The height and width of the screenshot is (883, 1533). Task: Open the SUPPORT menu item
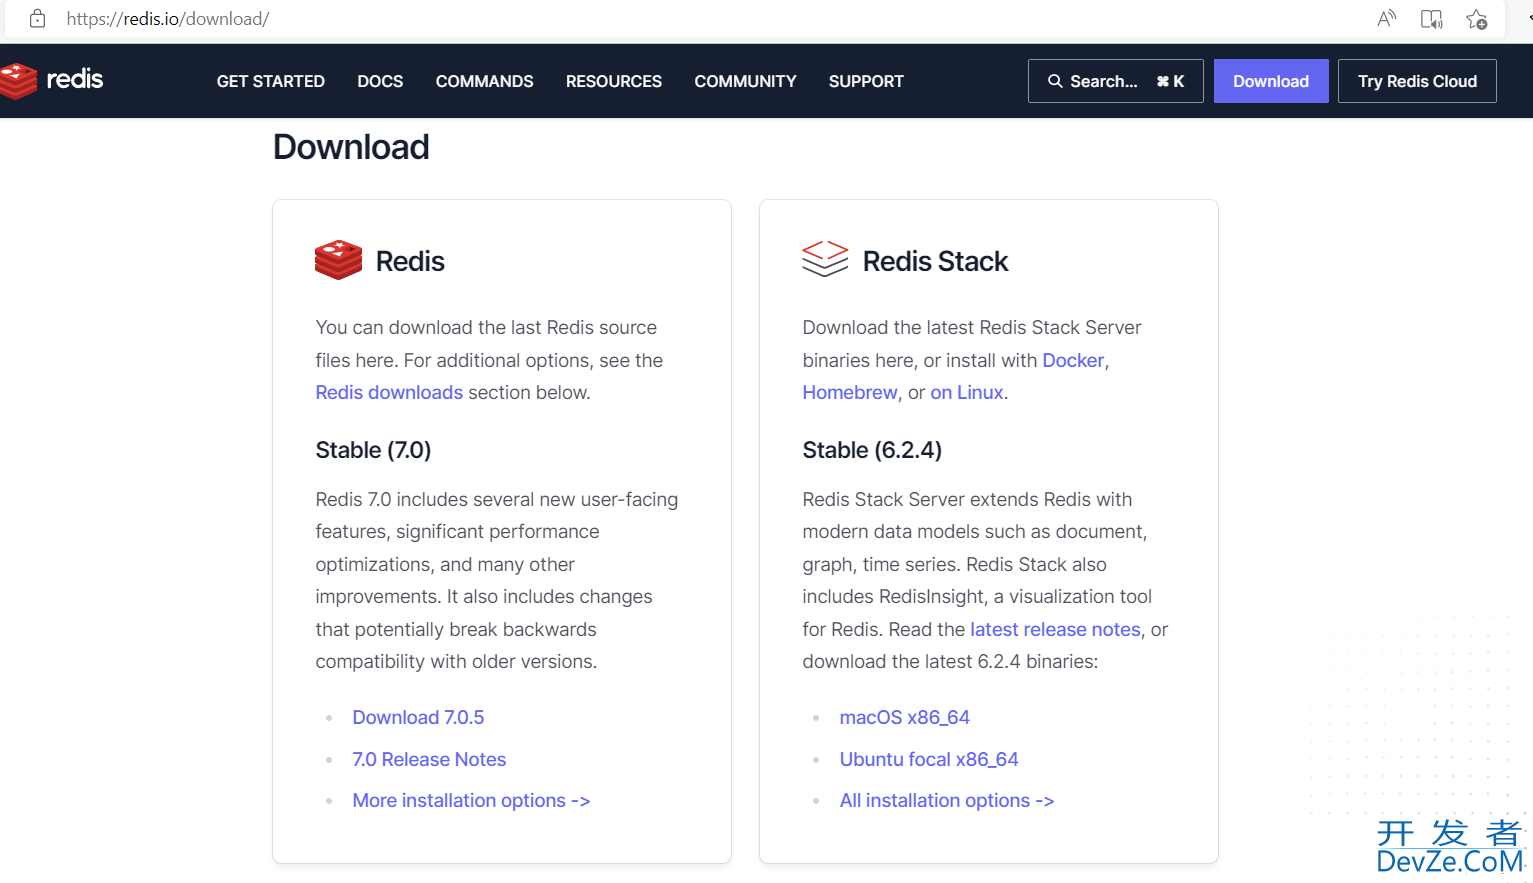pos(866,81)
